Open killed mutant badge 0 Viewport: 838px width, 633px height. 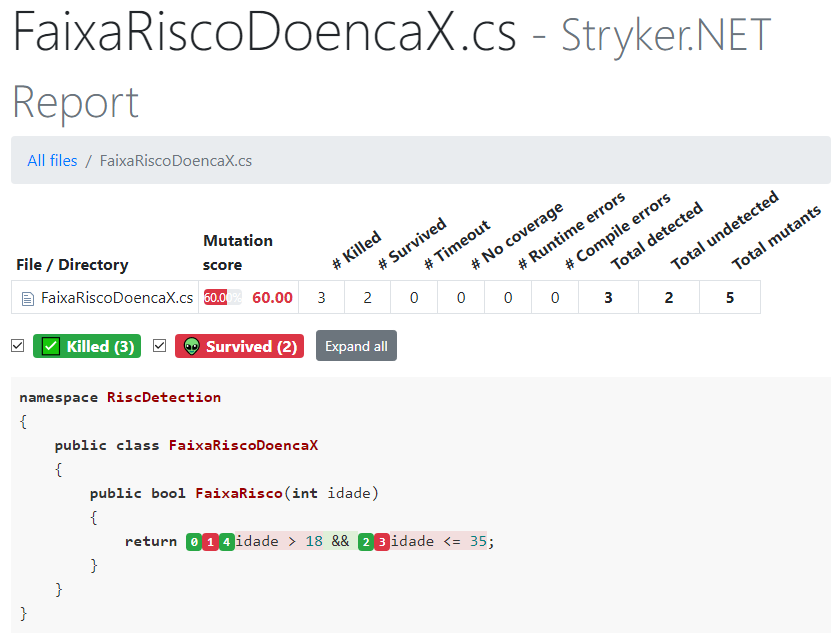click(x=194, y=542)
